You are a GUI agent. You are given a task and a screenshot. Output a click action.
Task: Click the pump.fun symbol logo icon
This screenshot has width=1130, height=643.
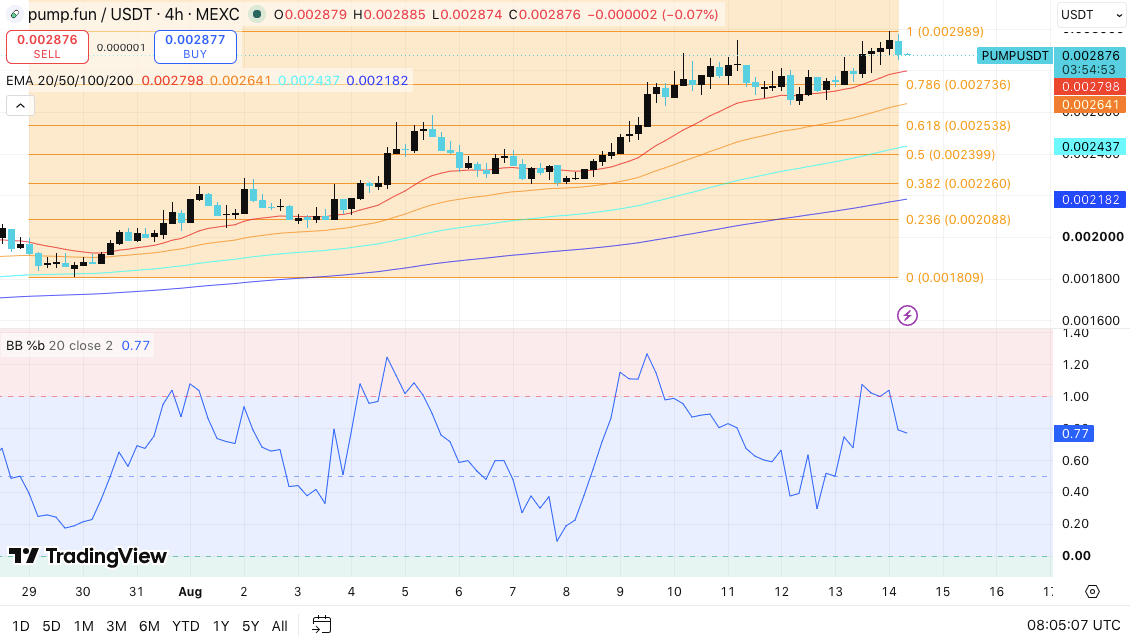pos(14,14)
